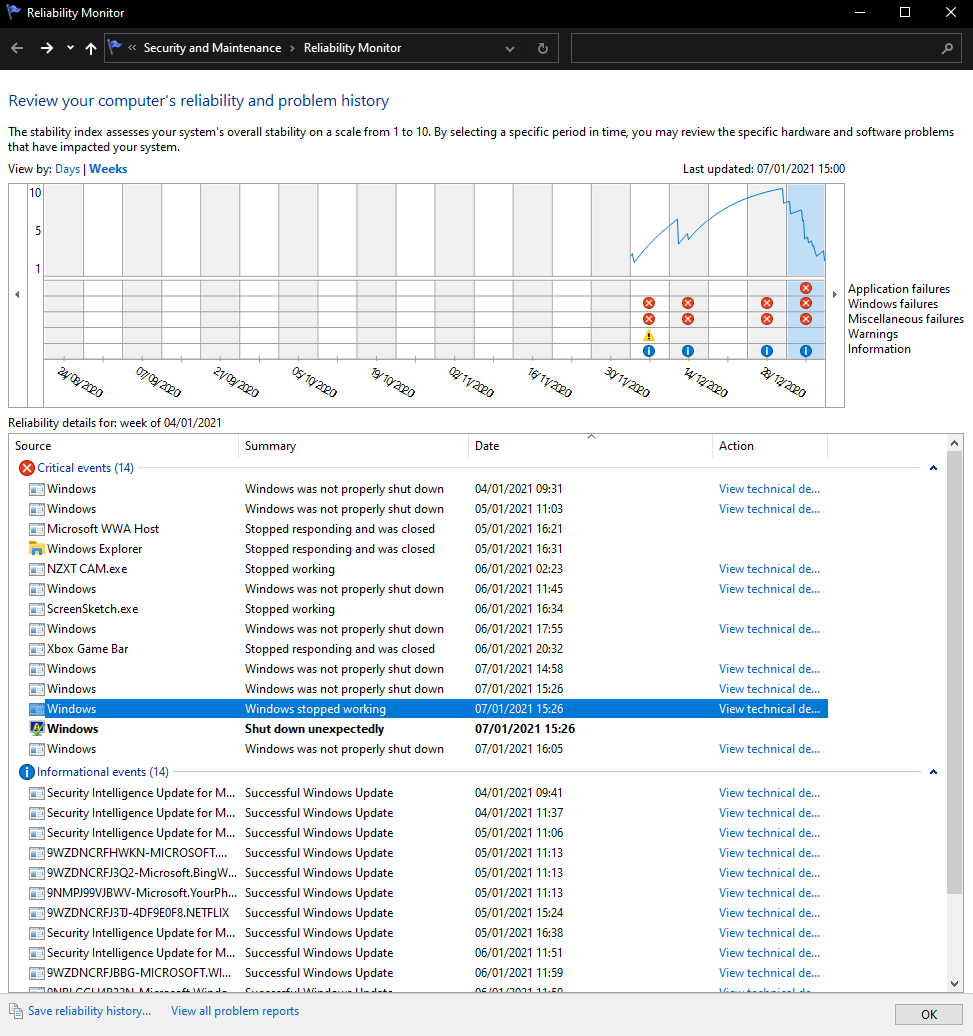Switch view to Weeks
Image resolution: width=973 pixels, height=1036 pixels.
click(x=108, y=168)
